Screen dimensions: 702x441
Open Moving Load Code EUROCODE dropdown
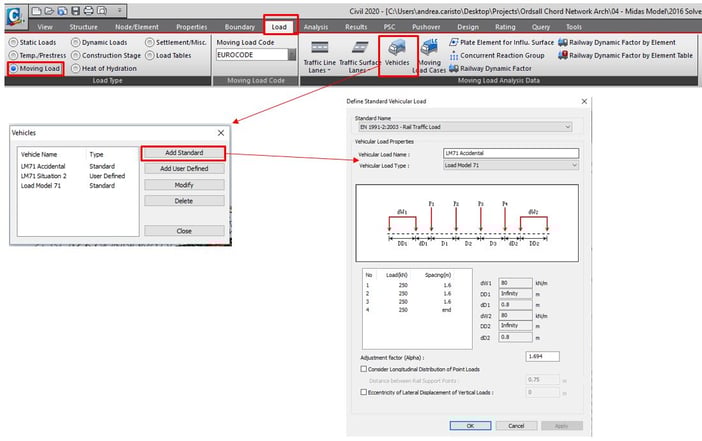coord(292,55)
